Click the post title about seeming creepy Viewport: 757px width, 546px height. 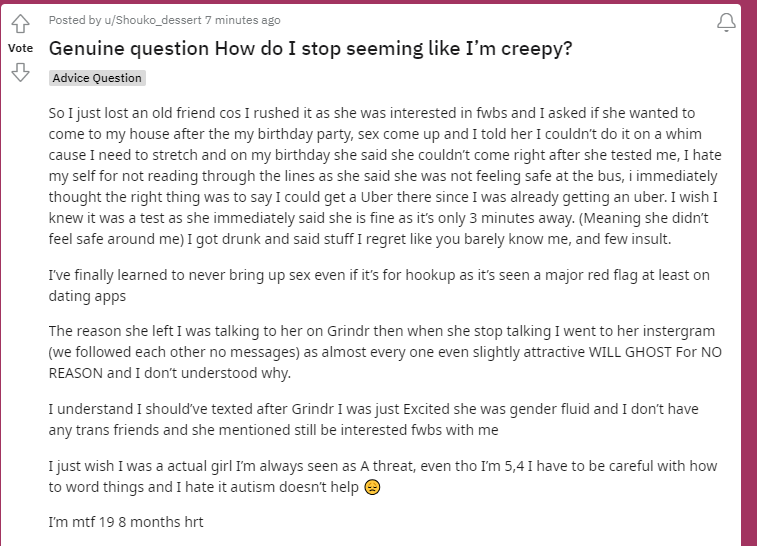310,48
